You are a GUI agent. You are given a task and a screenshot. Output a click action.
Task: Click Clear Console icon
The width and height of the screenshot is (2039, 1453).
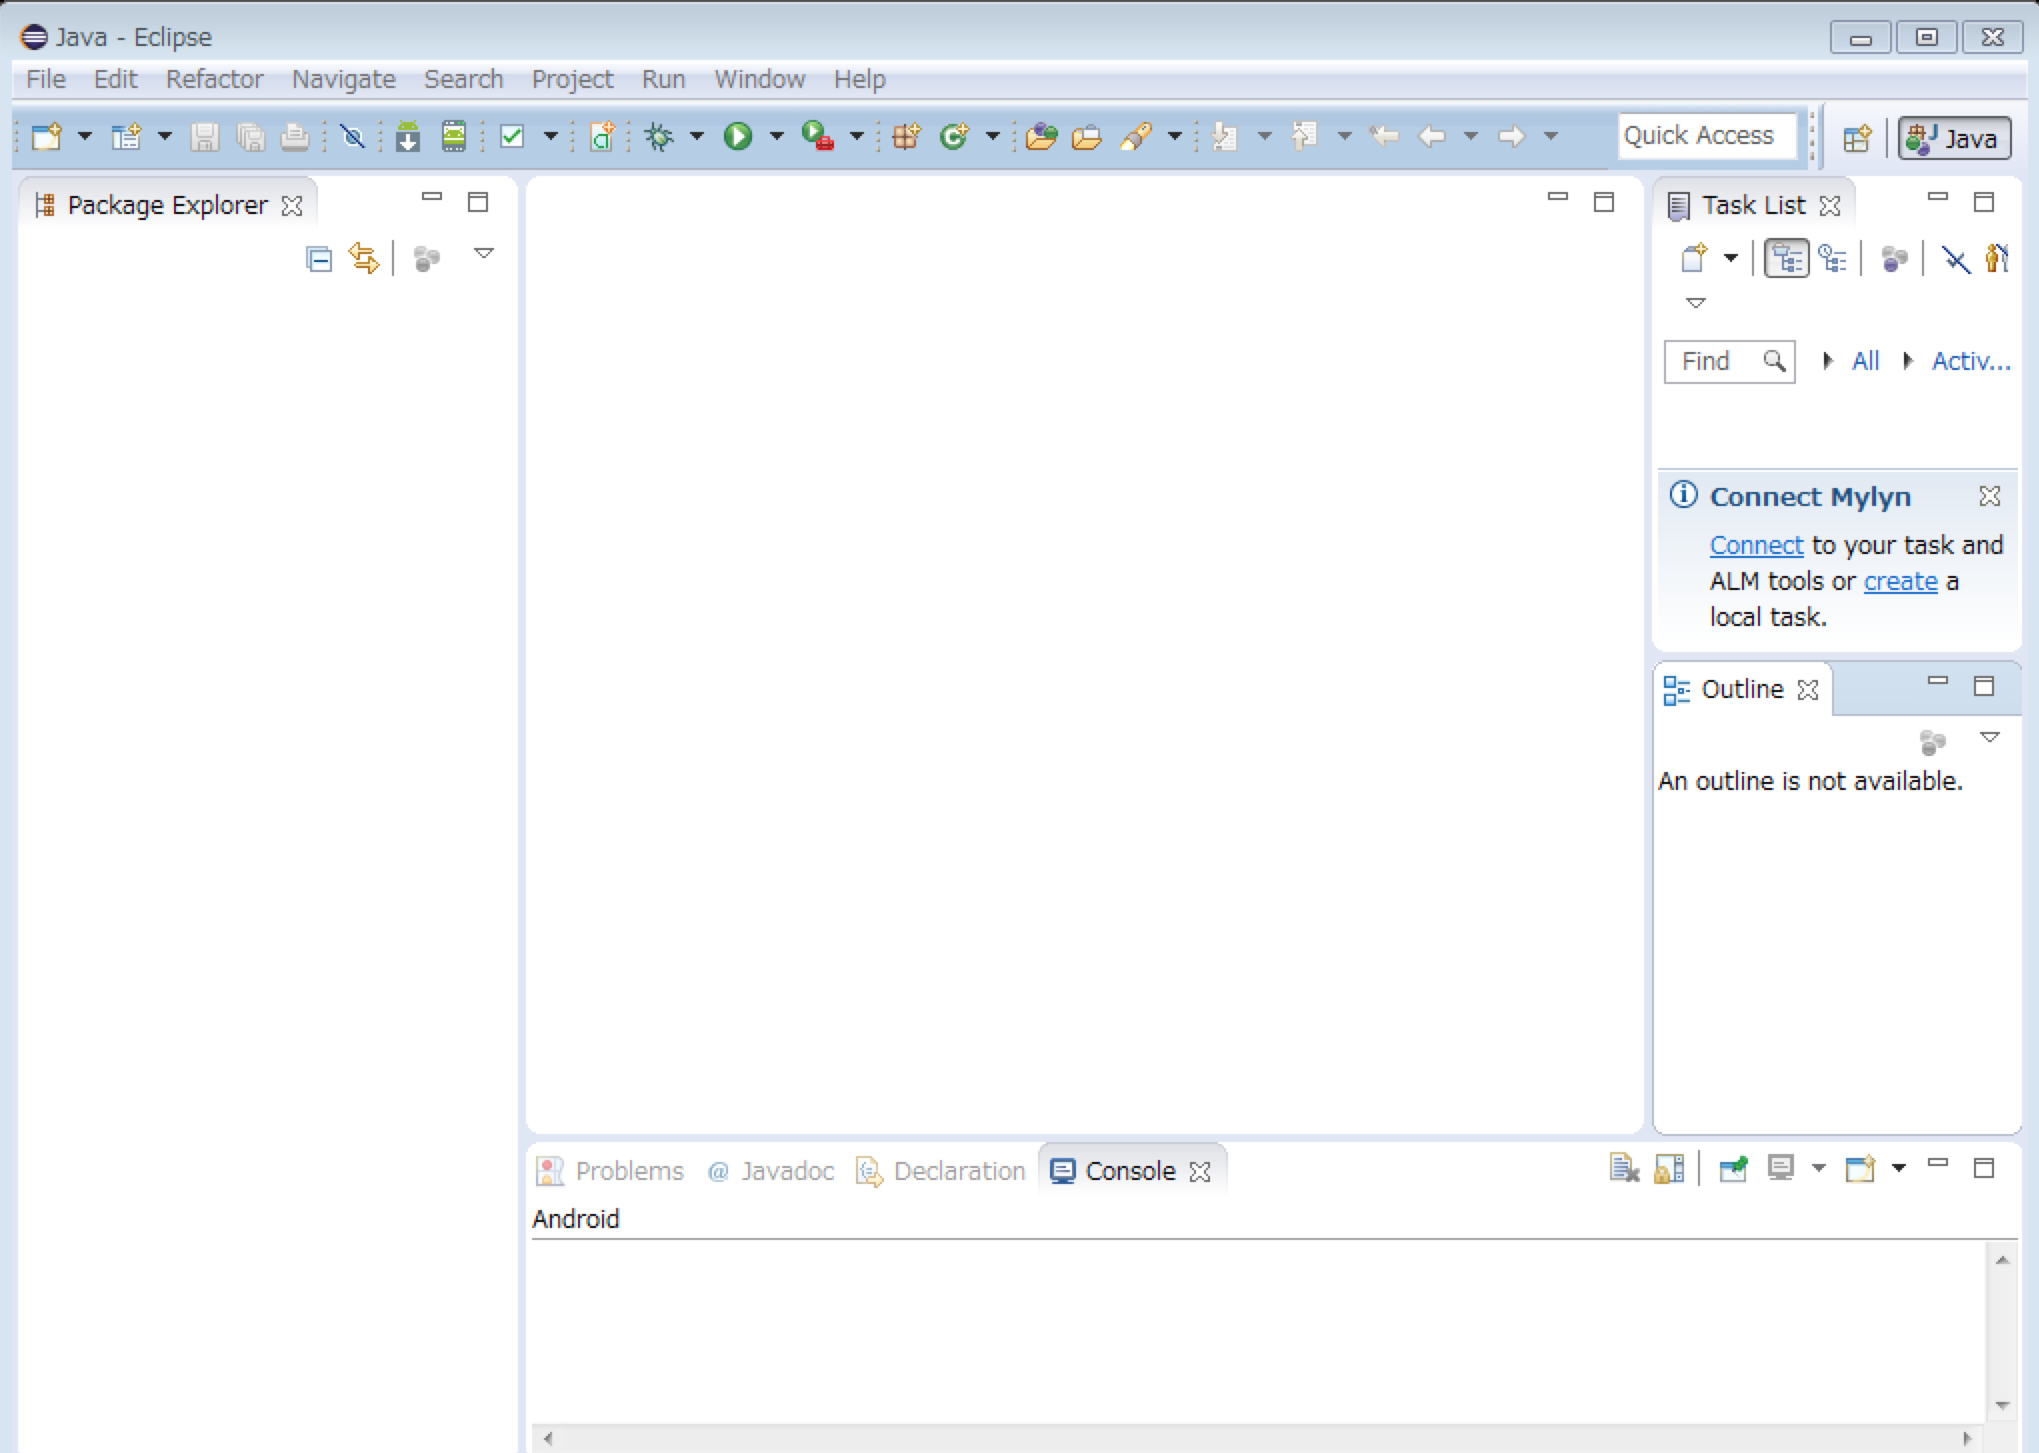pos(1624,1168)
